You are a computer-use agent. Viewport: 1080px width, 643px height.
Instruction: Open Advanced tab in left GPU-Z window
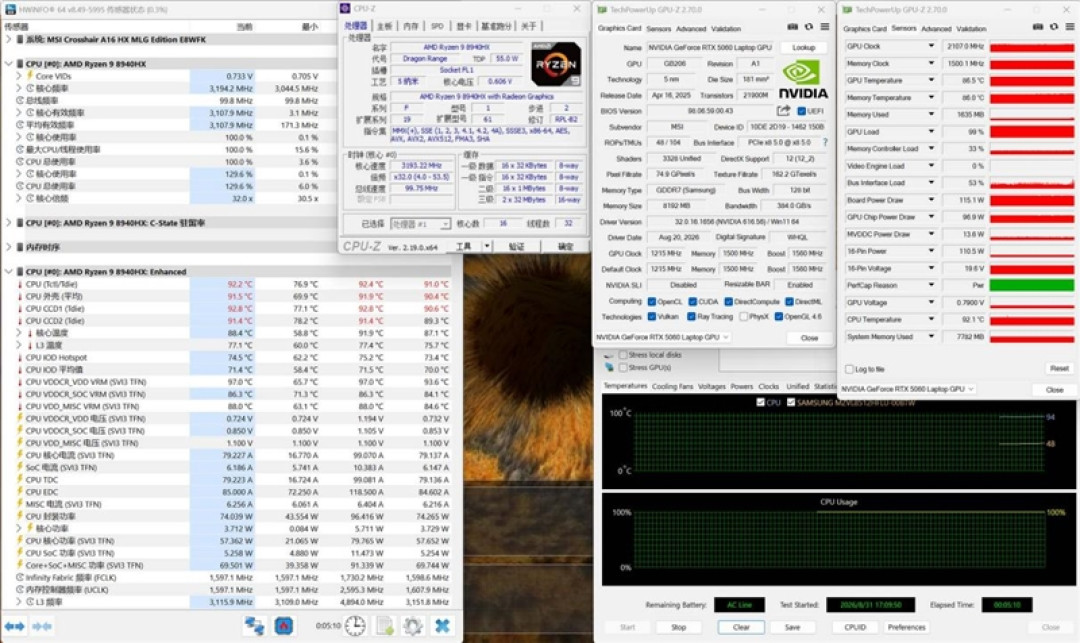coord(691,29)
